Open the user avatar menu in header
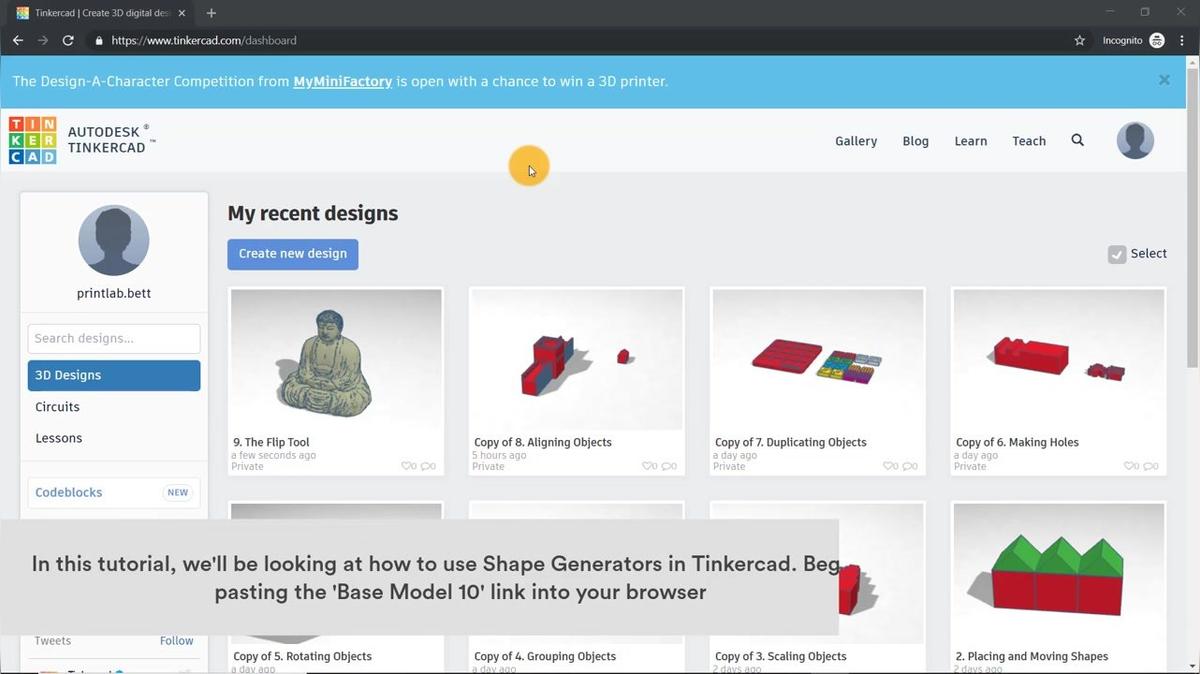1200x674 pixels. 1135,140
